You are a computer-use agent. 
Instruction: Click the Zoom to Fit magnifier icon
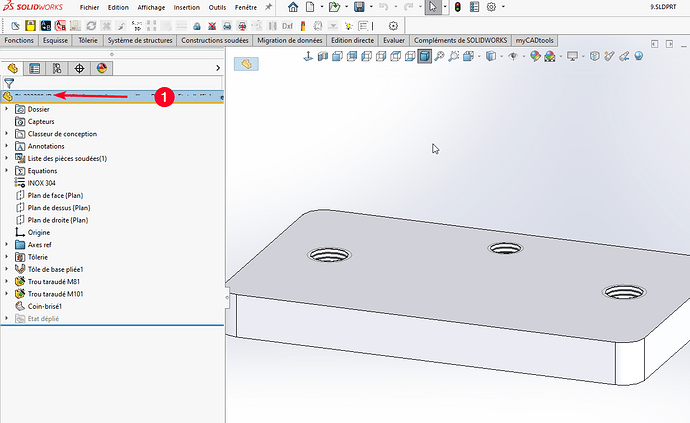[439, 56]
